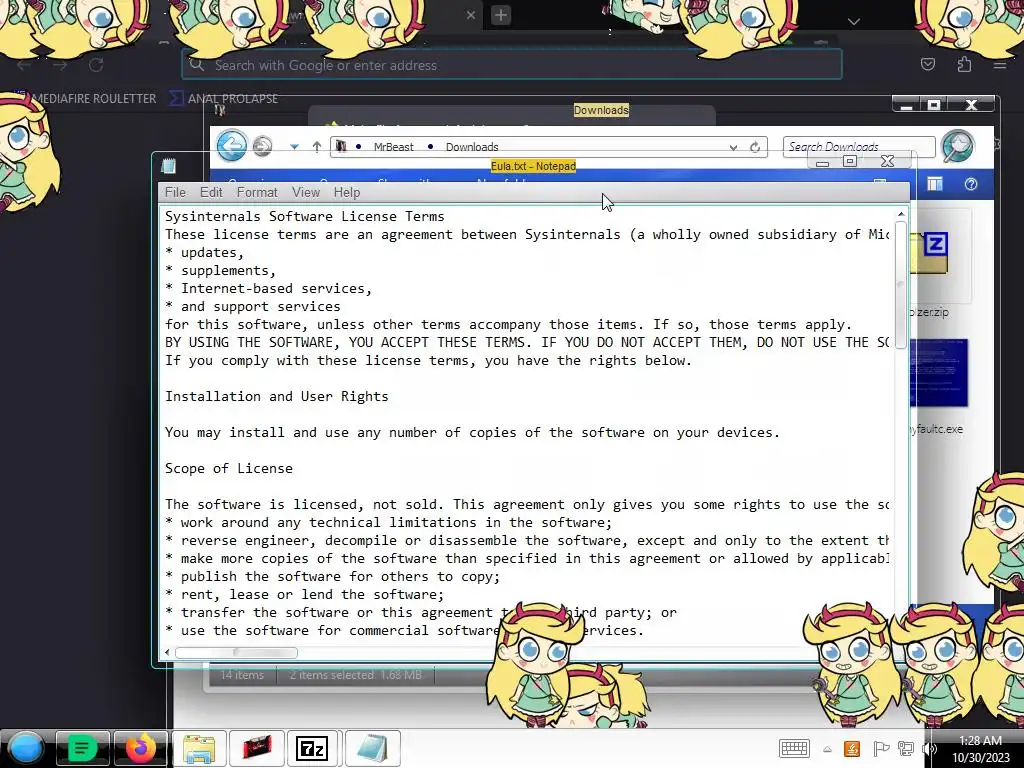Open Notepad from the taskbar
The image size is (1024, 768).
click(372, 748)
